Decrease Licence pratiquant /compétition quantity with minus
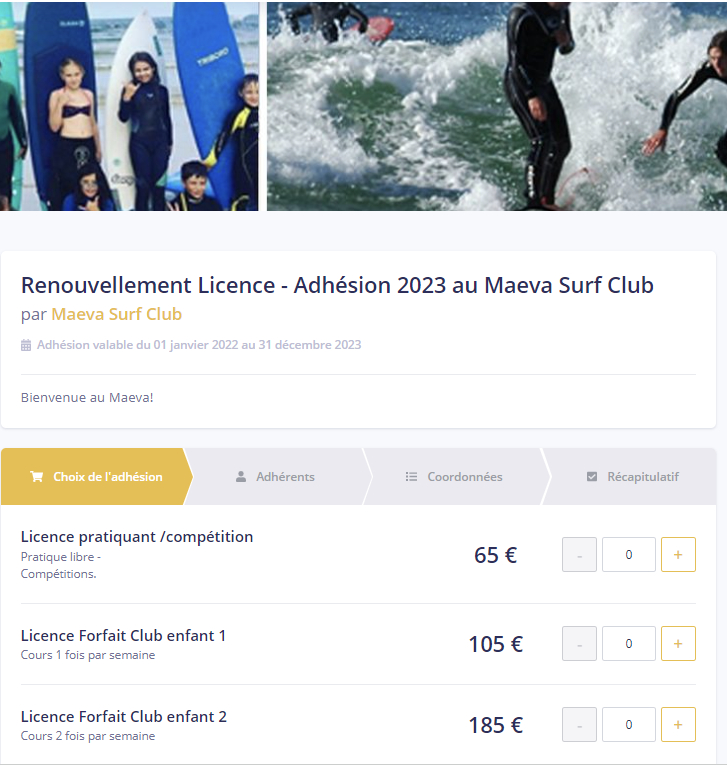727x767 pixels. (x=579, y=554)
